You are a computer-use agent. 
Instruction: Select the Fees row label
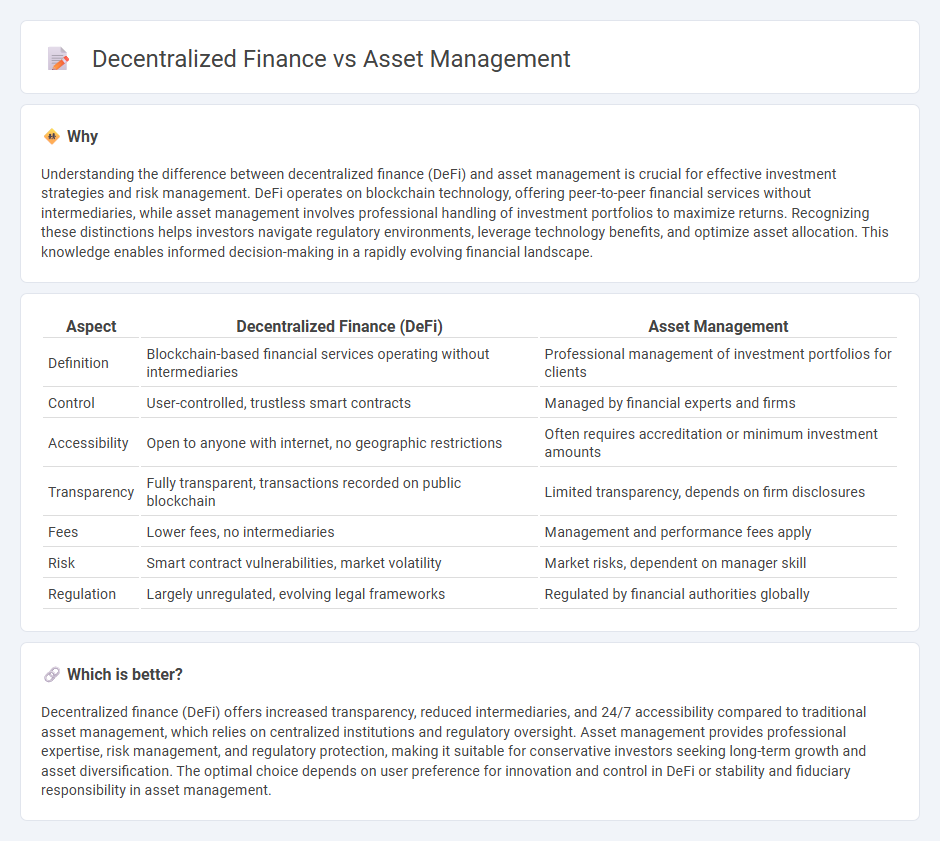tap(63, 532)
